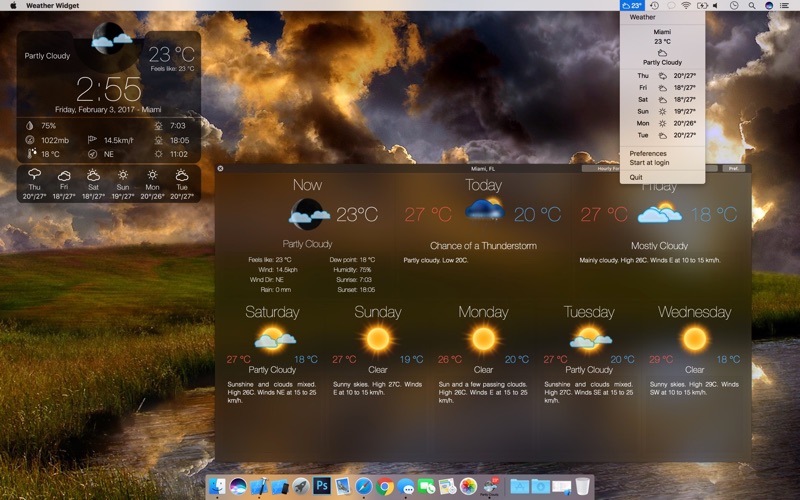This screenshot has height=500, width=800.
Task: Open Safari from the Dock
Action: [x=364, y=486]
